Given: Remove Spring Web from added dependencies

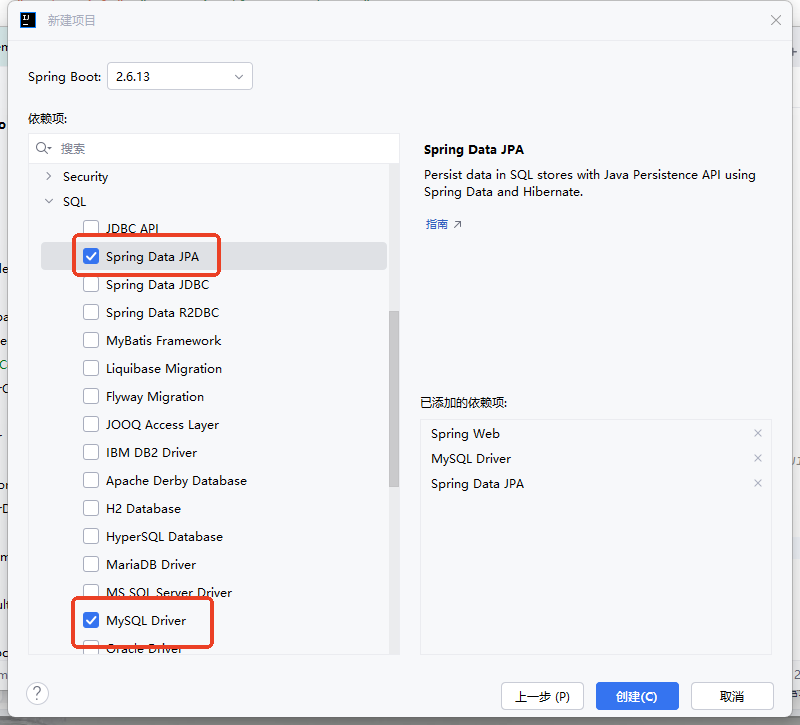Looking at the screenshot, I should click(x=758, y=433).
